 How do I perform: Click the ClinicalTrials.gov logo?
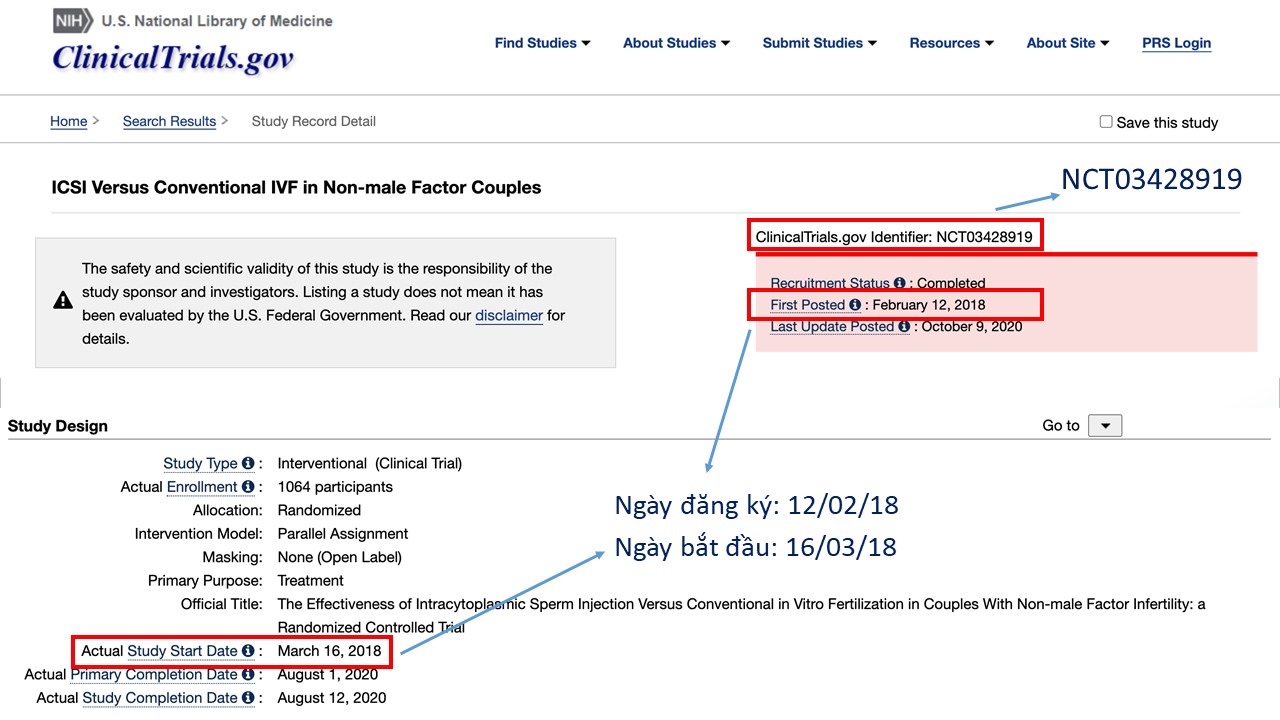[173, 57]
